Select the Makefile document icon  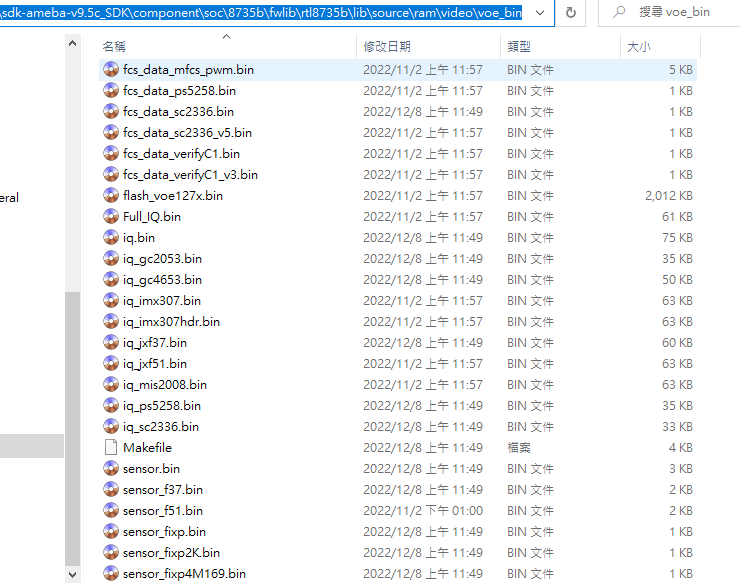(111, 448)
